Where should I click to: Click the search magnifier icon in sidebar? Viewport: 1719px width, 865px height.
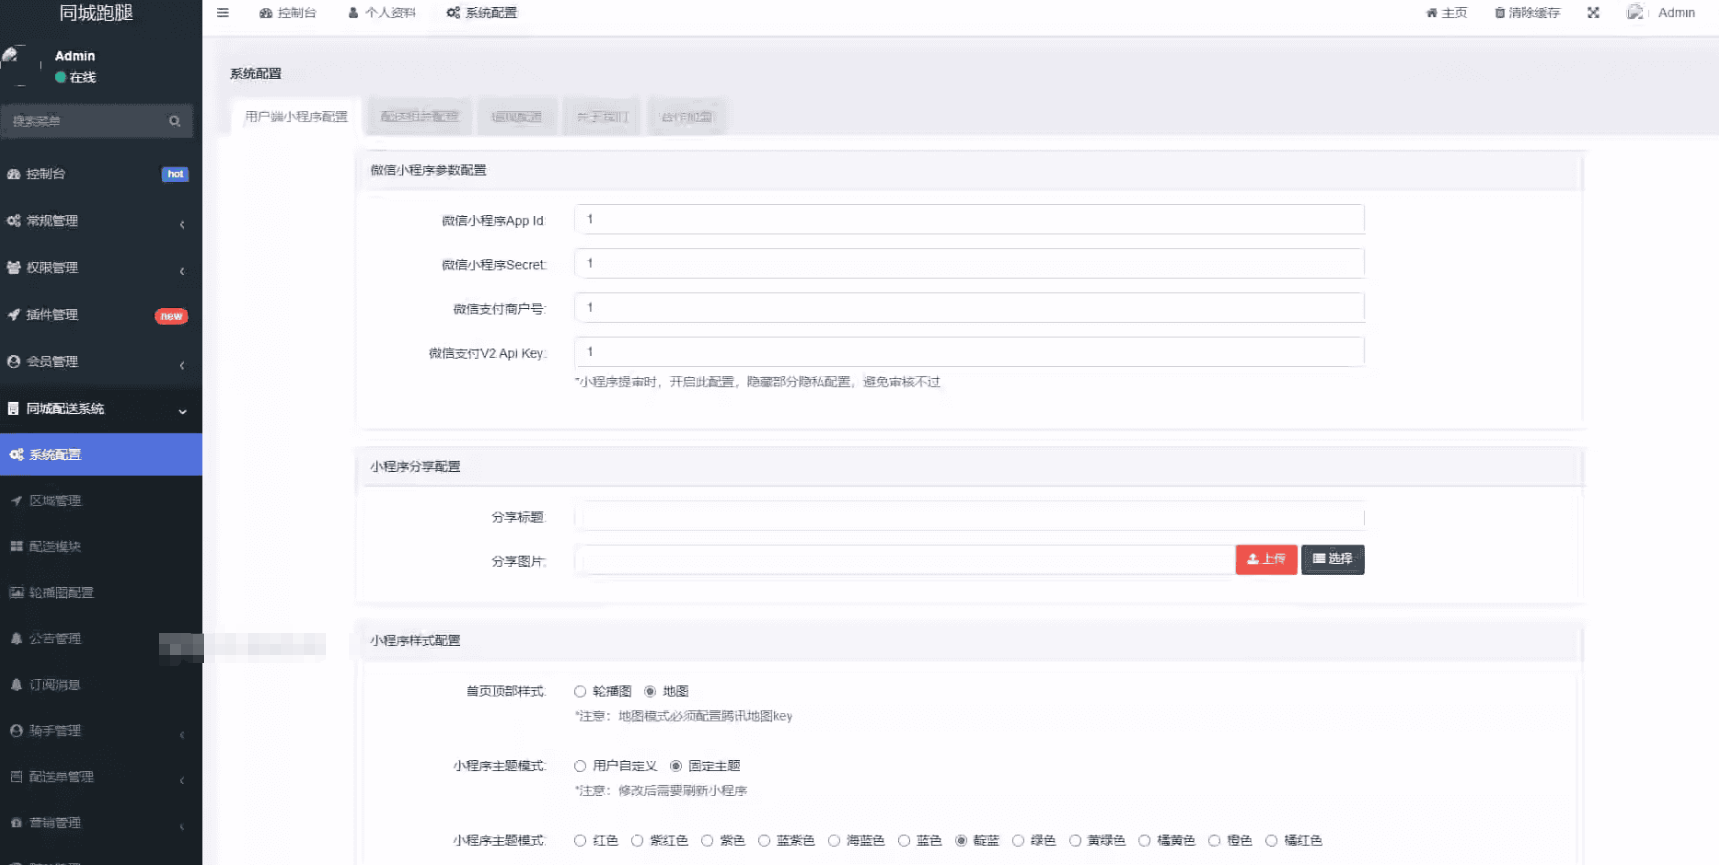175,121
